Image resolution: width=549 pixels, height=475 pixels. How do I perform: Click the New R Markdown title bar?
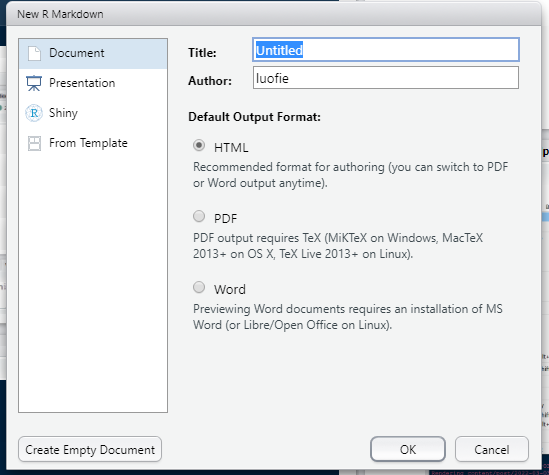(x=274, y=14)
